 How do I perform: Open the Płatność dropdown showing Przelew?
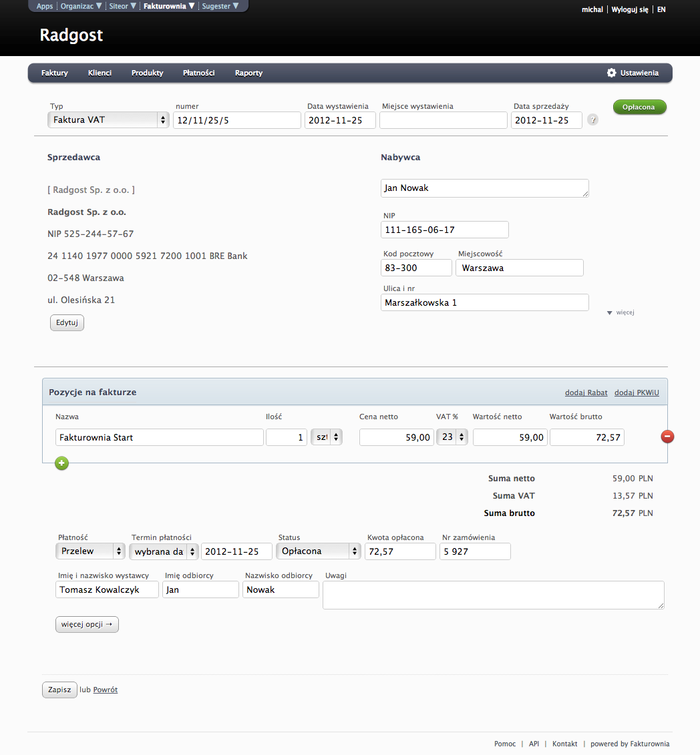click(x=90, y=551)
